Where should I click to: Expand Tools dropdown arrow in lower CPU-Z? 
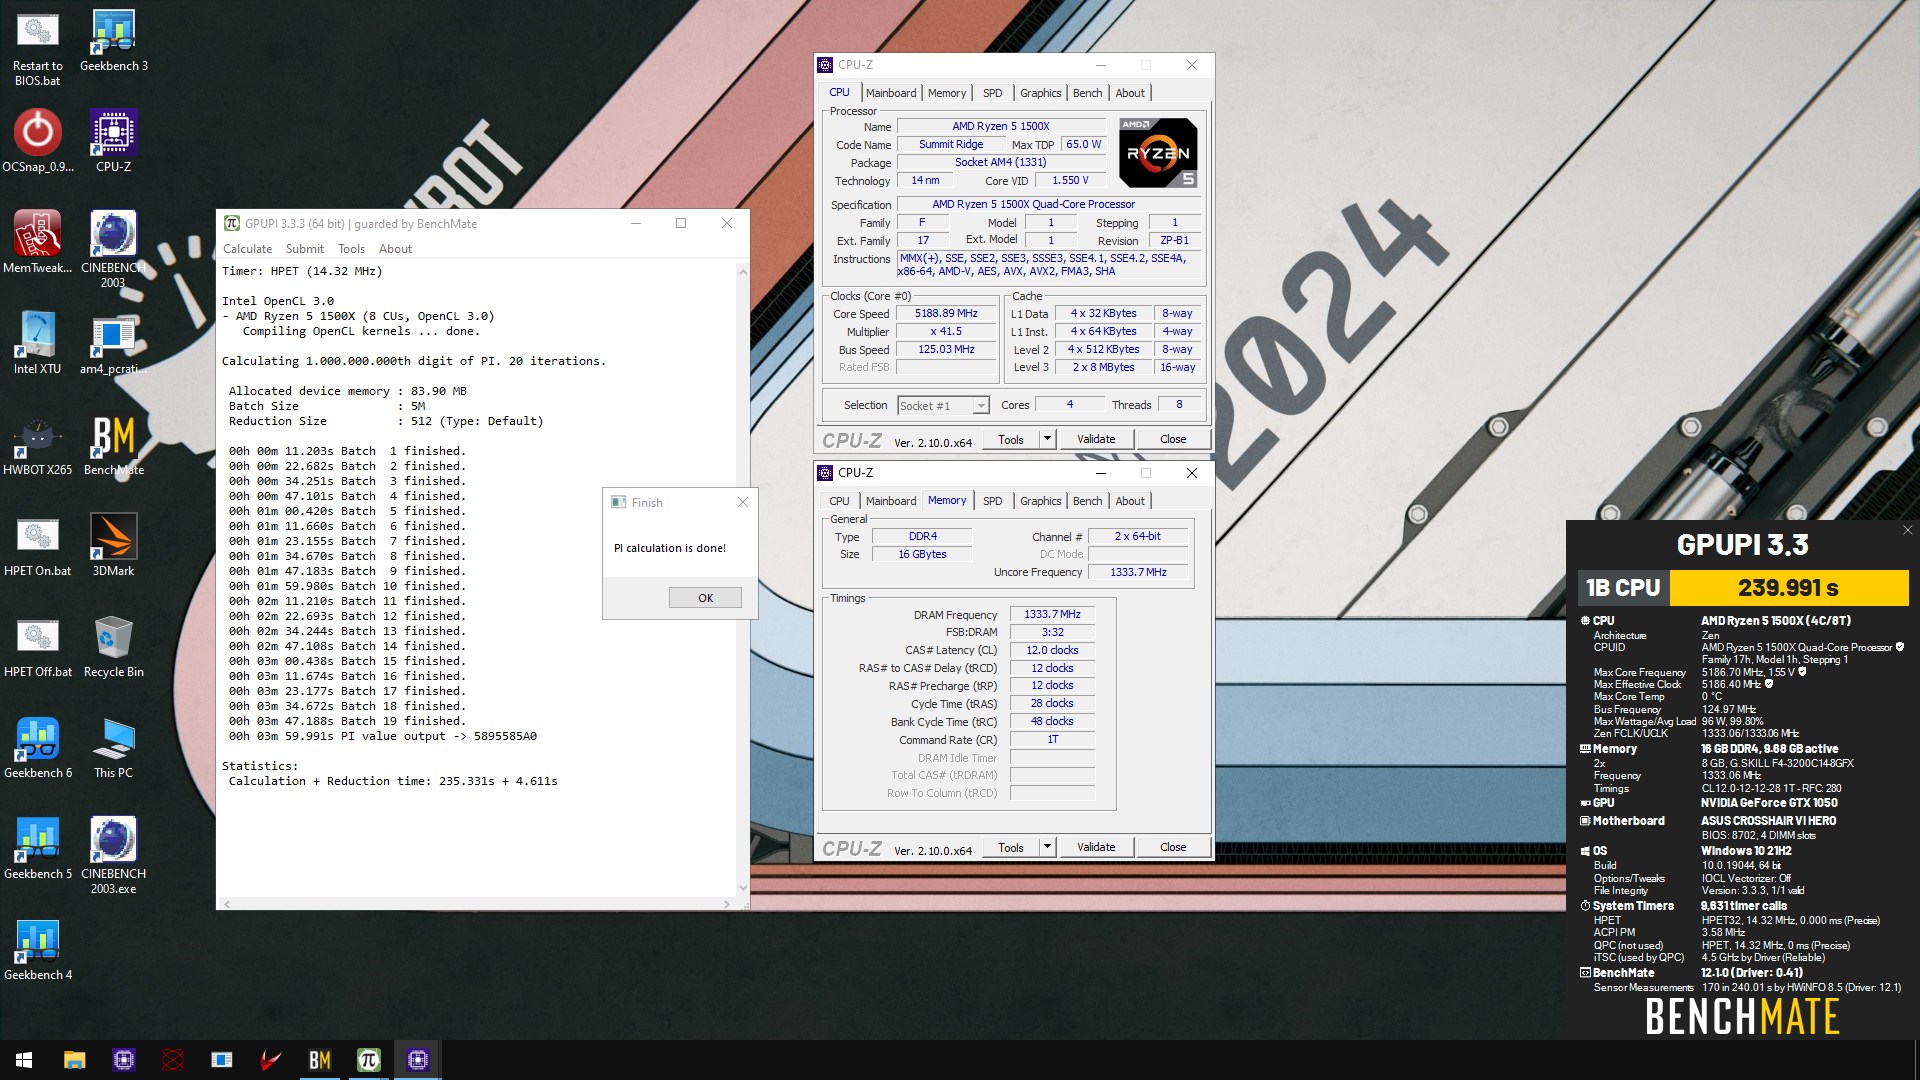coord(1047,847)
